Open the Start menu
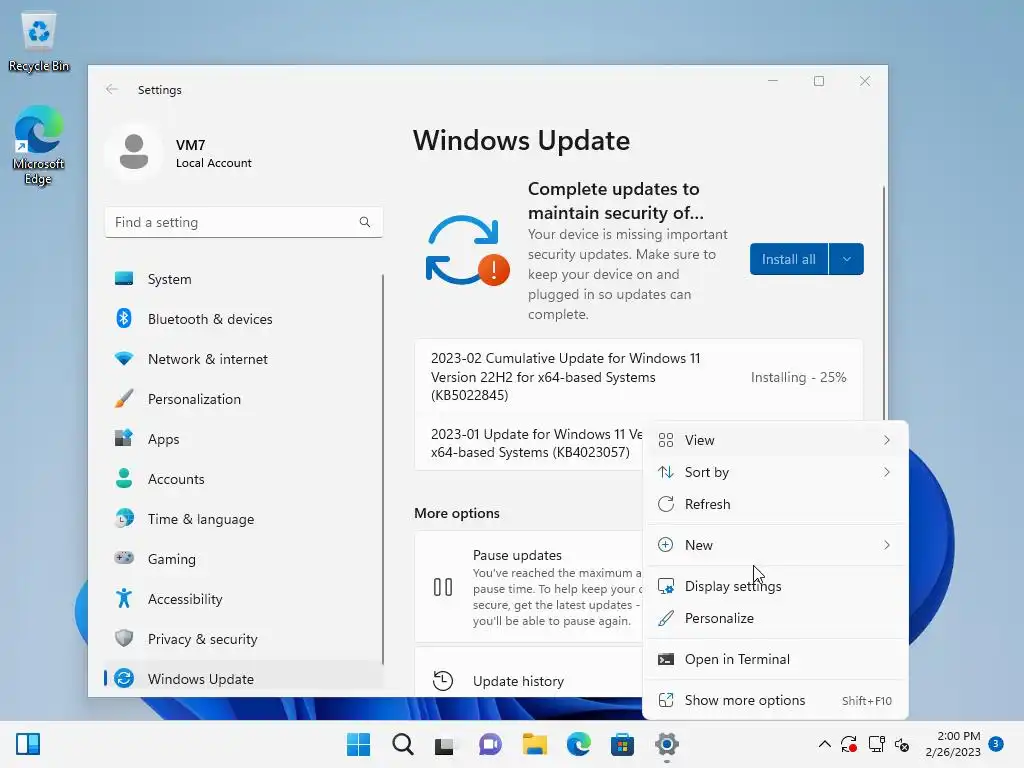This screenshot has height=768, width=1024. tap(359, 744)
